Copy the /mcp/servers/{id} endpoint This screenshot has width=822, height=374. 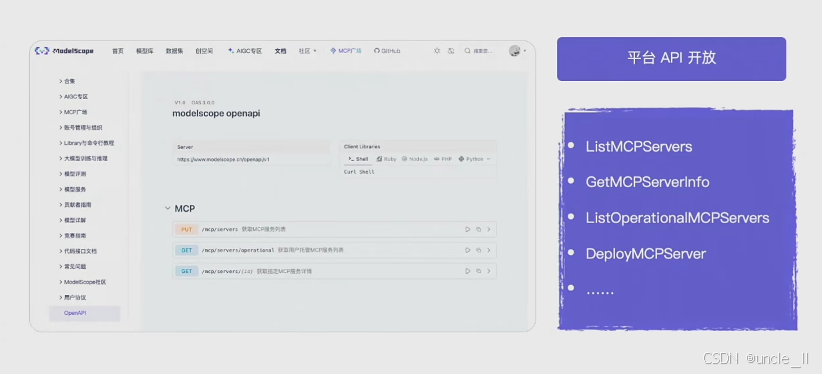tap(478, 271)
